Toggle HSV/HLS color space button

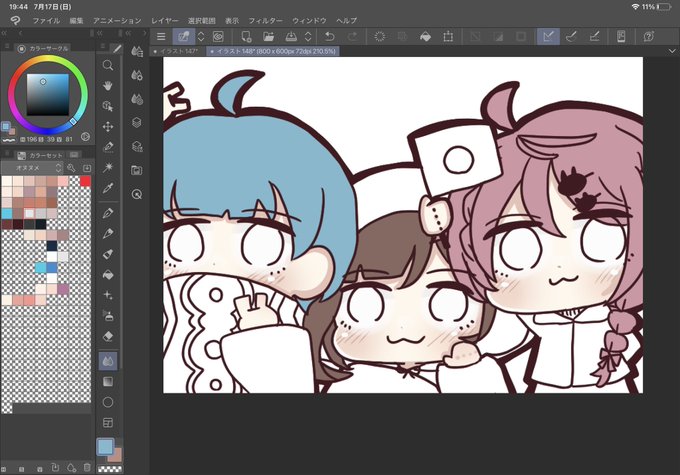85,137
